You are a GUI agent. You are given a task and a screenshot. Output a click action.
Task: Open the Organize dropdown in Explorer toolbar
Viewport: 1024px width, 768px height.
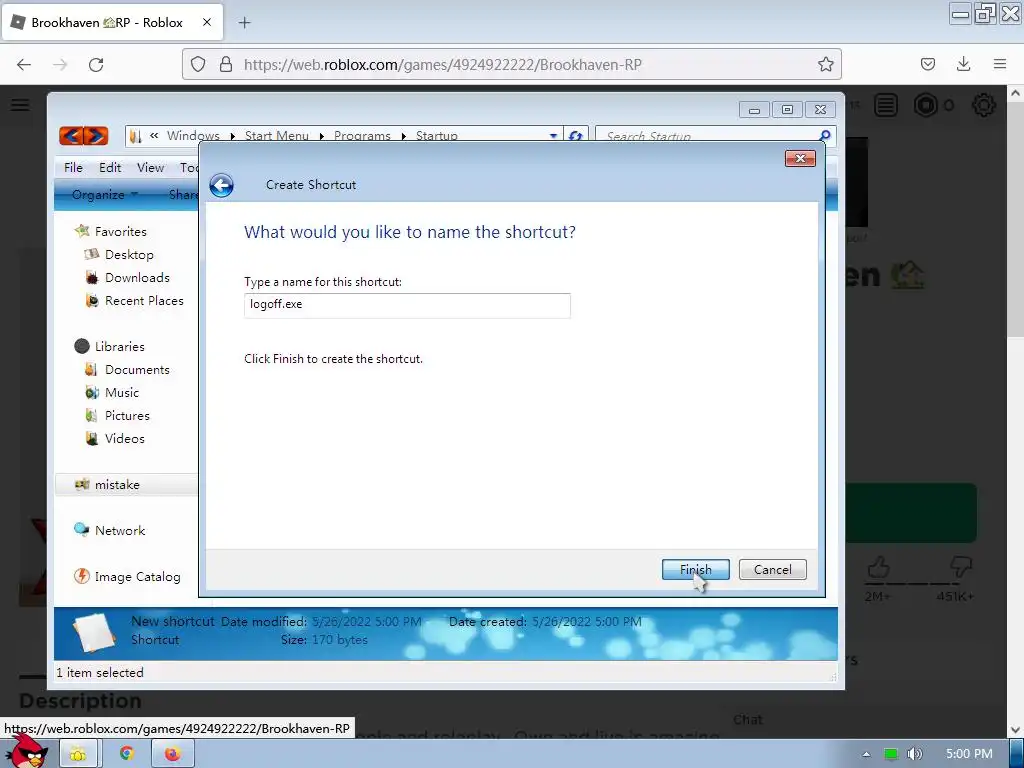[104, 195]
